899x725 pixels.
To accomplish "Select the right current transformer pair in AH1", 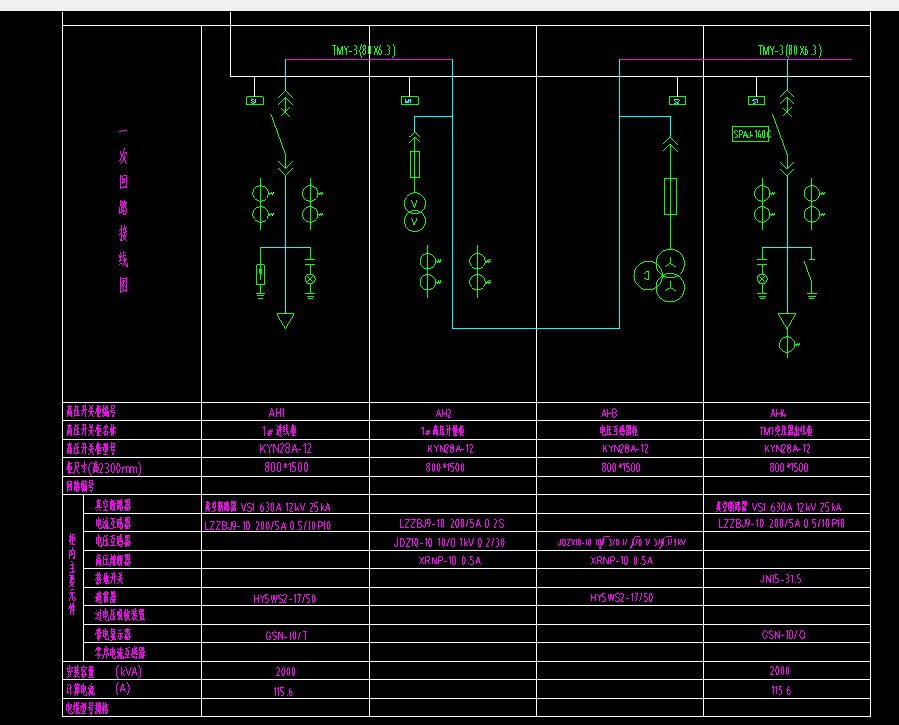I will 311,203.
